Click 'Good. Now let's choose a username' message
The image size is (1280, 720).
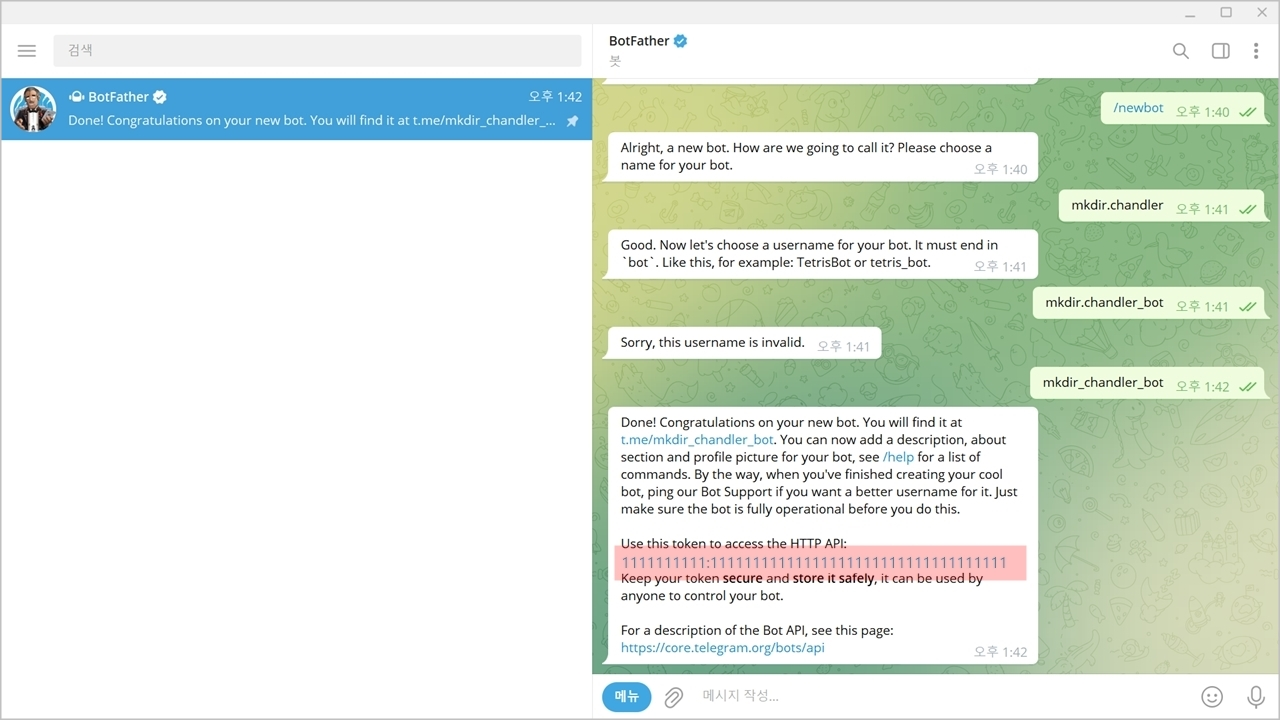(x=823, y=254)
